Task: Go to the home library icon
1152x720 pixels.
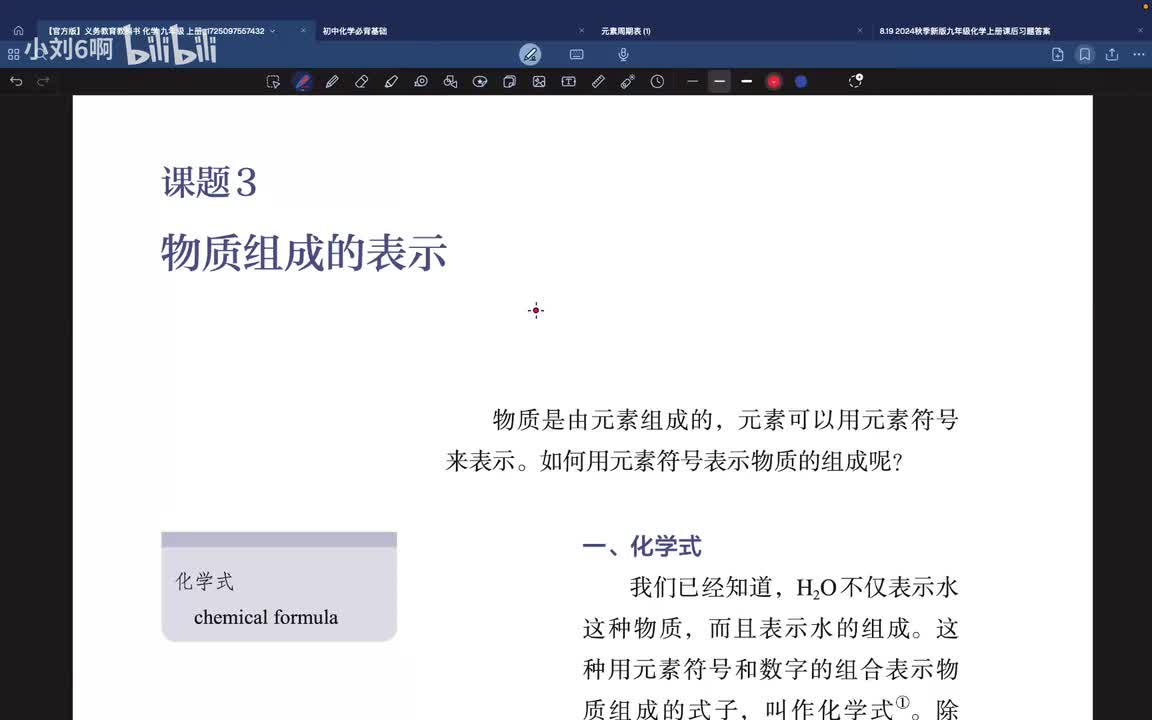Action: coord(18,31)
